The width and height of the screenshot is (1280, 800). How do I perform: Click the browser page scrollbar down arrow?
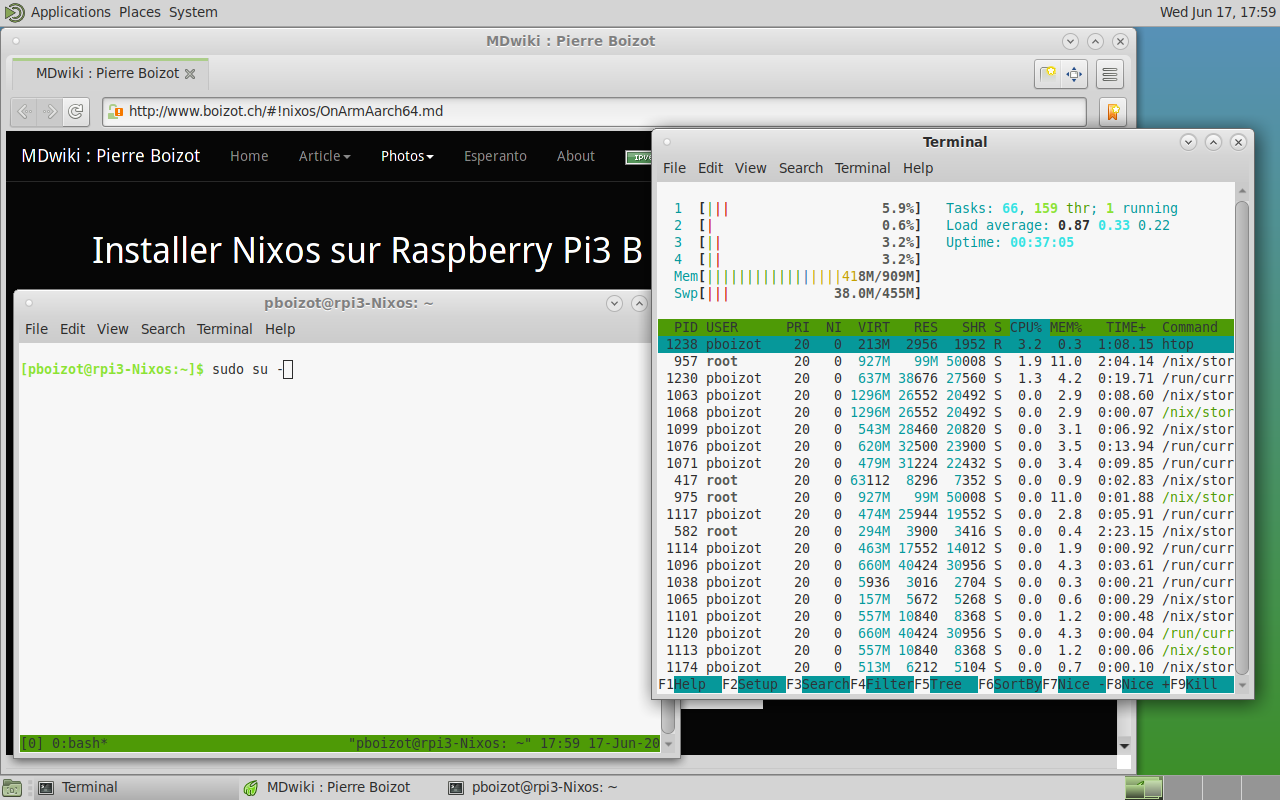[x=1125, y=746]
